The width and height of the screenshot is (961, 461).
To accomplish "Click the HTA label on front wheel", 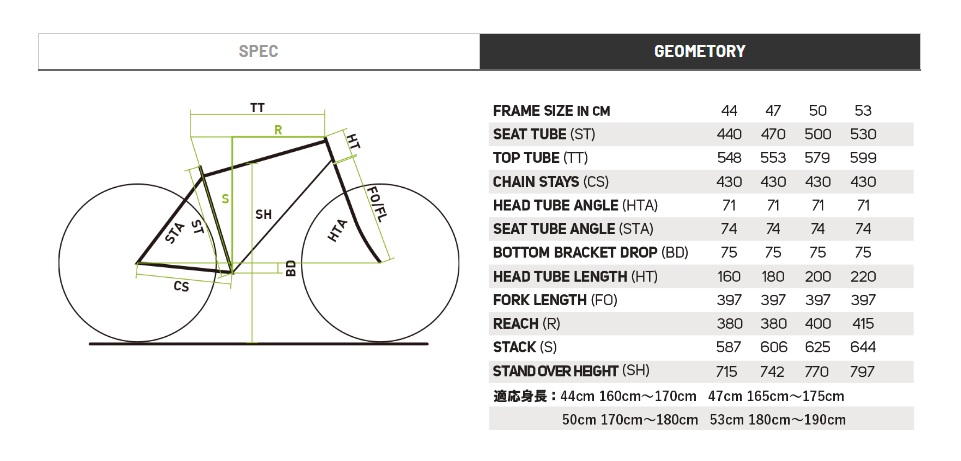I will coord(338,230).
